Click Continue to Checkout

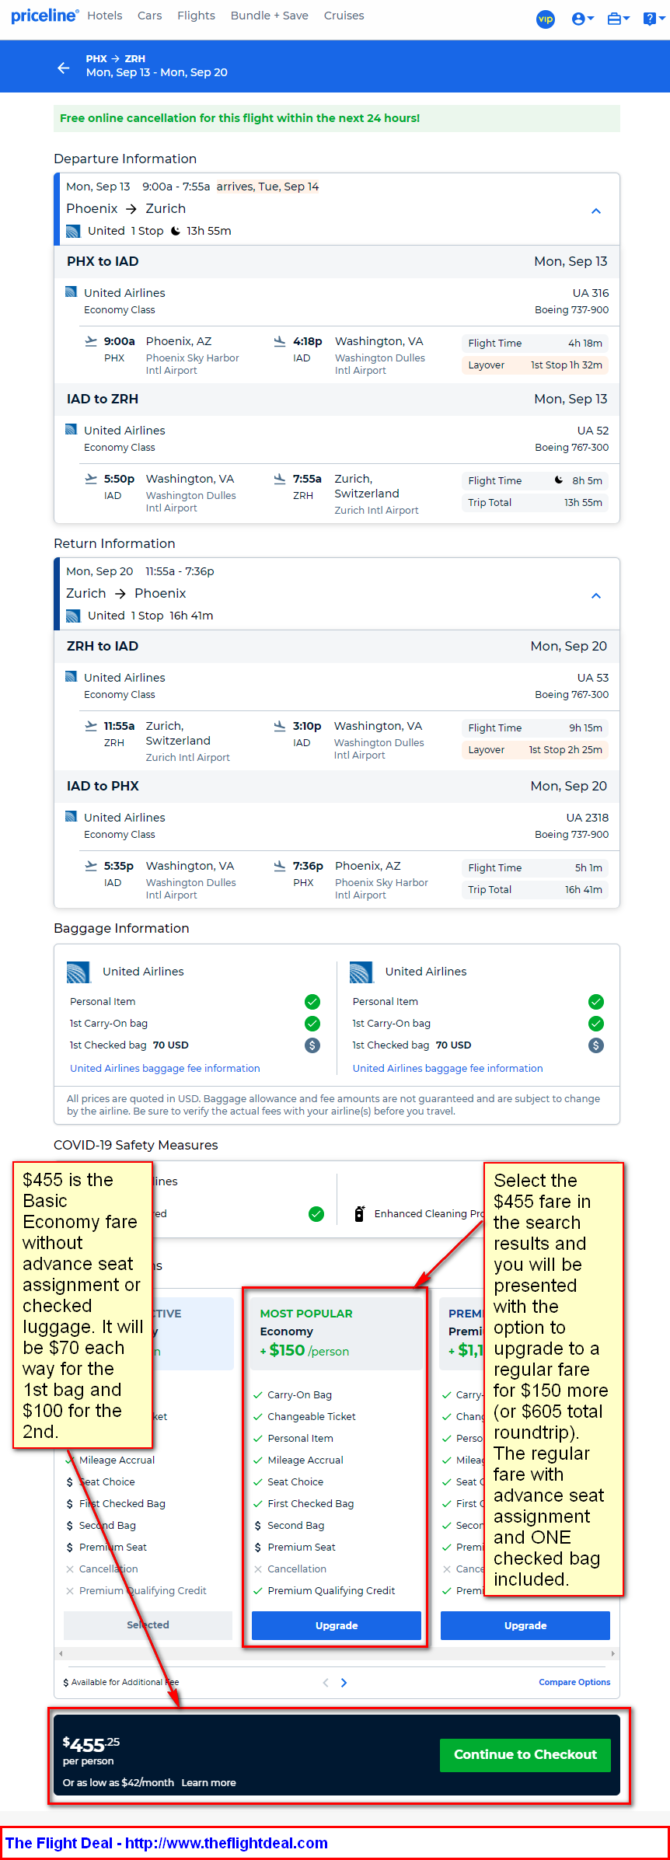525,1755
